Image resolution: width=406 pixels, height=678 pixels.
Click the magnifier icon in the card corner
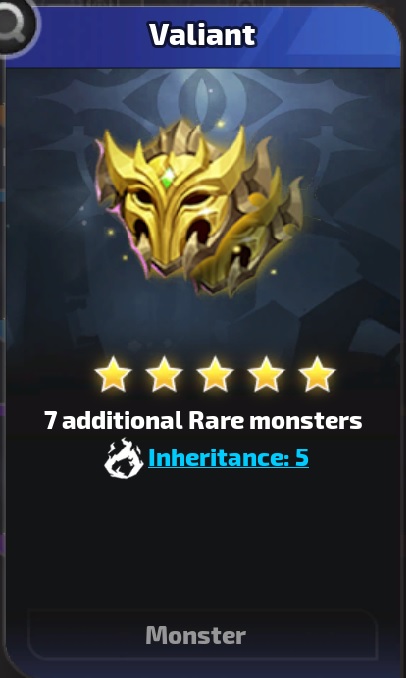tap(15, 22)
